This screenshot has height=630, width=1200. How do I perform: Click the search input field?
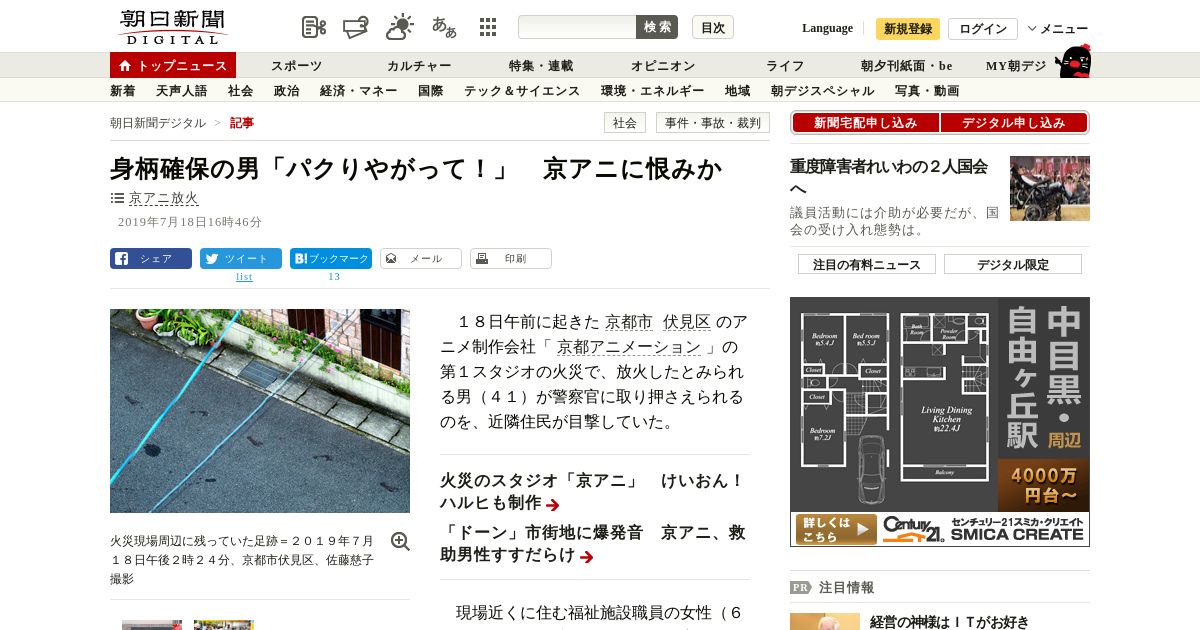tap(577, 27)
